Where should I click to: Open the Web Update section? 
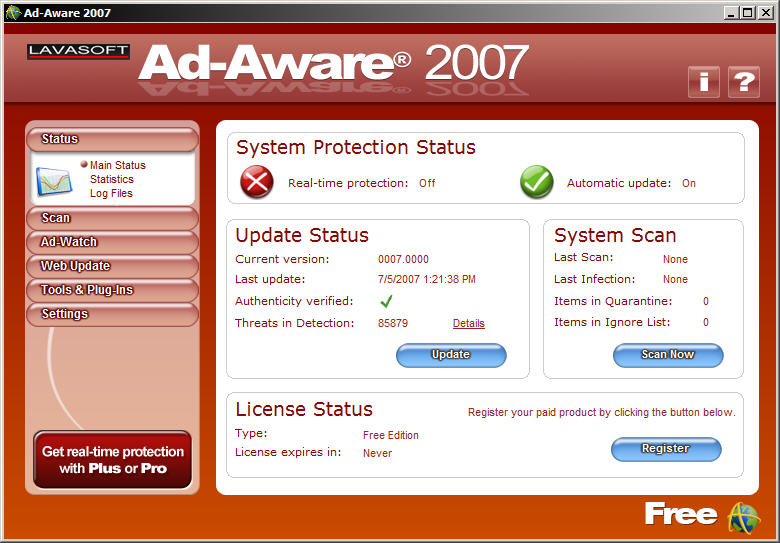point(112,266)
